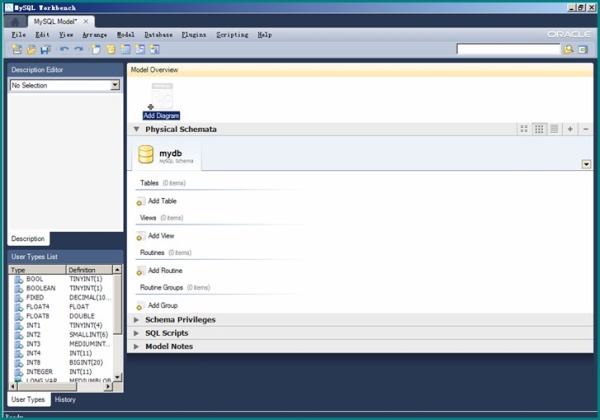
Task: Click the BOOL type icon in User Types
Action: [x=18, y=280]
